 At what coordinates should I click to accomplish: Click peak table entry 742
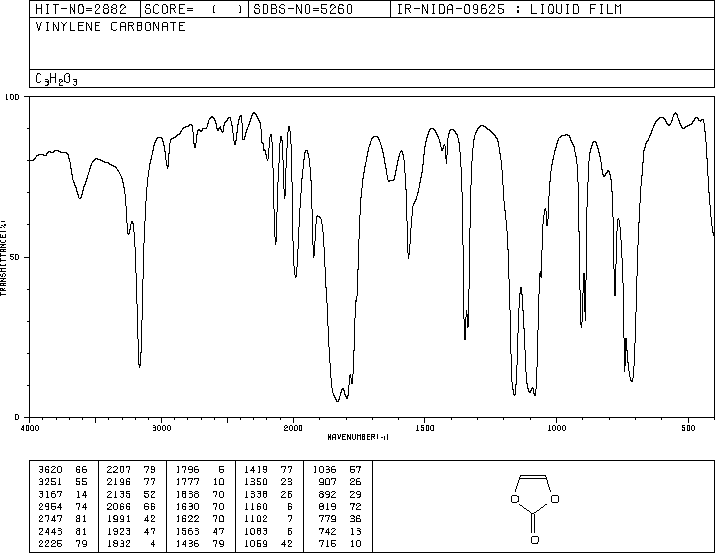pyautogui.click(x=327, y=531)
